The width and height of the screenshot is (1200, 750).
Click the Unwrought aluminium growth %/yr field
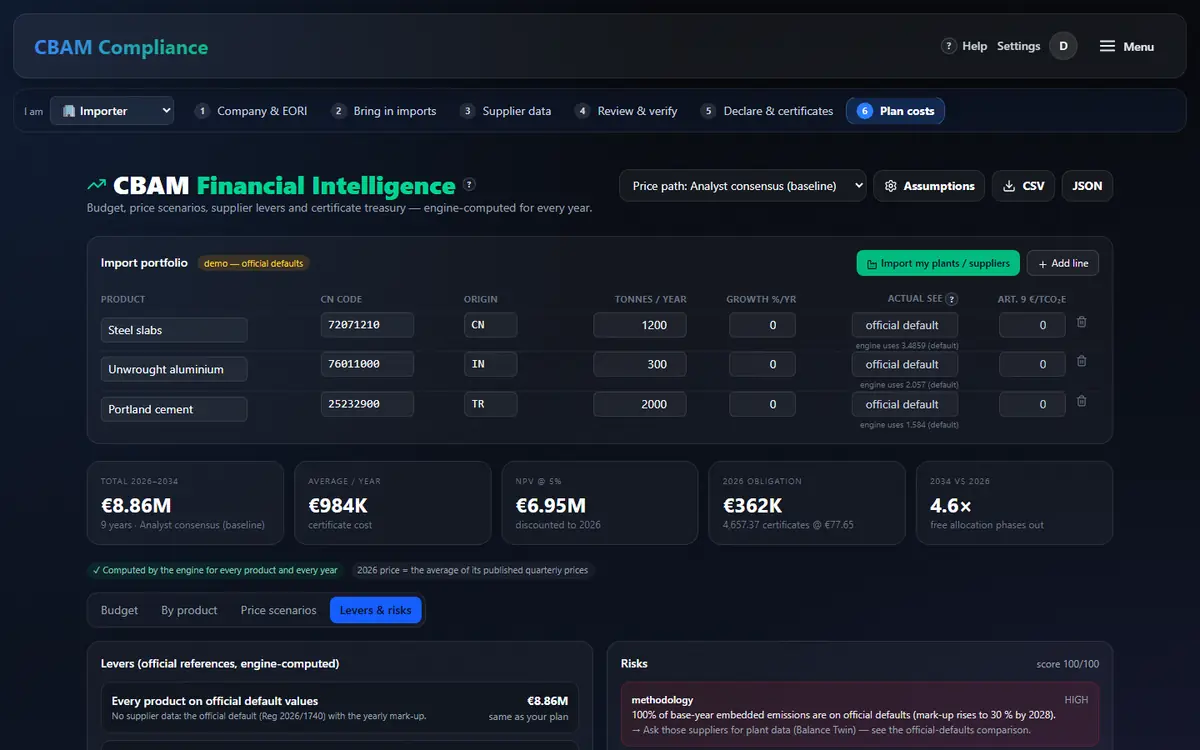point(762,364)
